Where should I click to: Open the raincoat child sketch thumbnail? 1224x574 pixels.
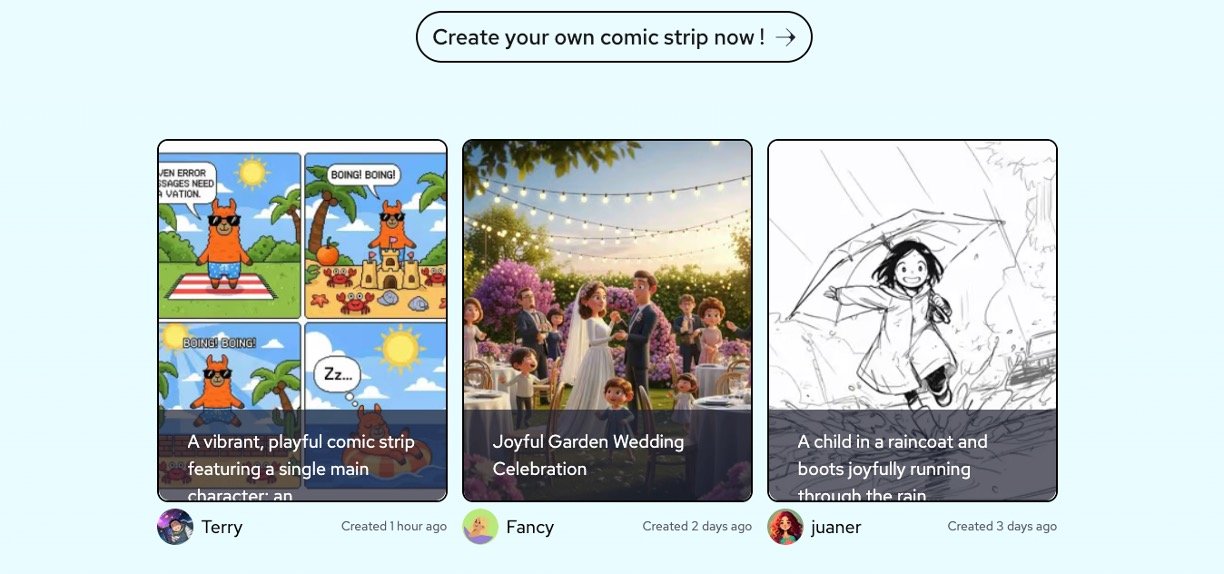[912, 320]
